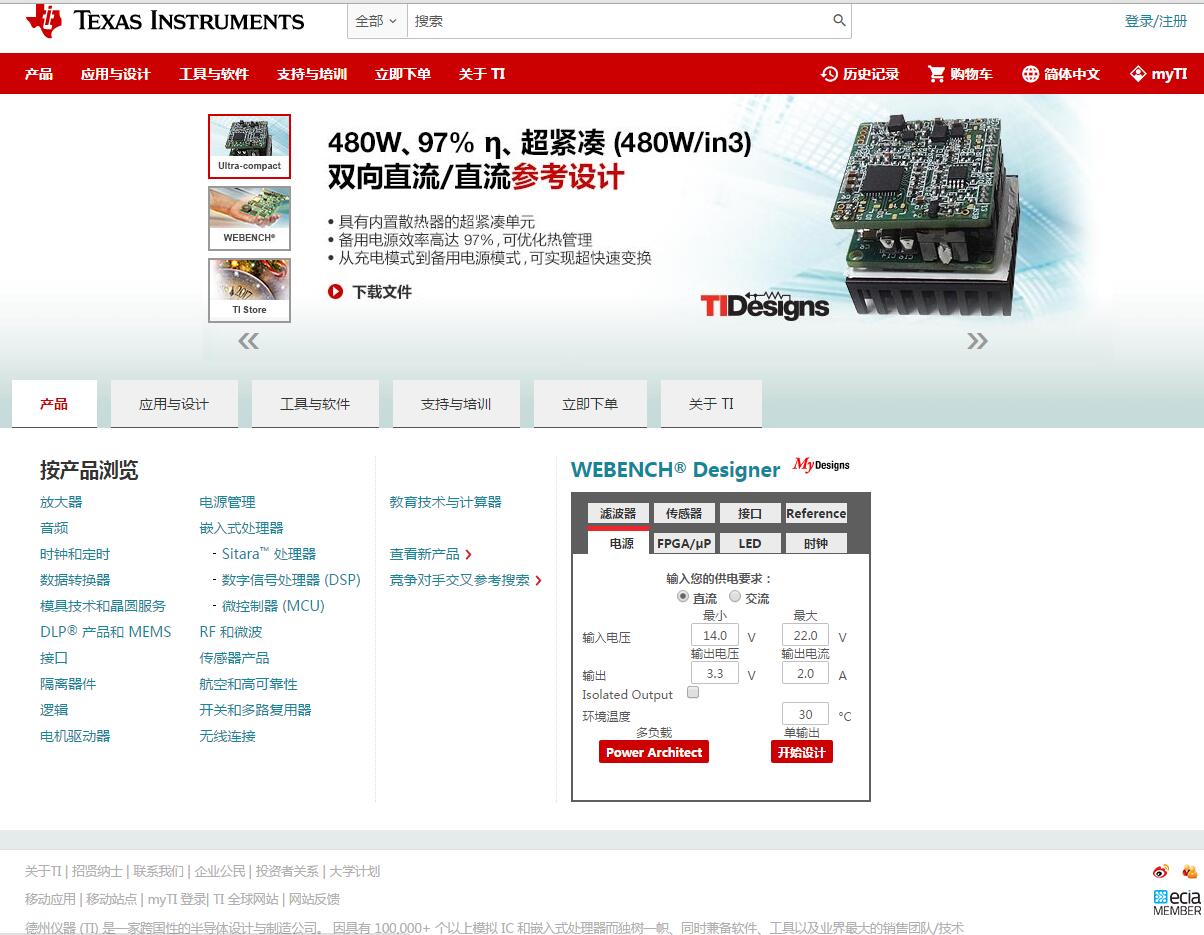1204x935 pixels.
Task: Select the WEBENCH FPGA/µP tab
Action: click(x=684, y=543)
